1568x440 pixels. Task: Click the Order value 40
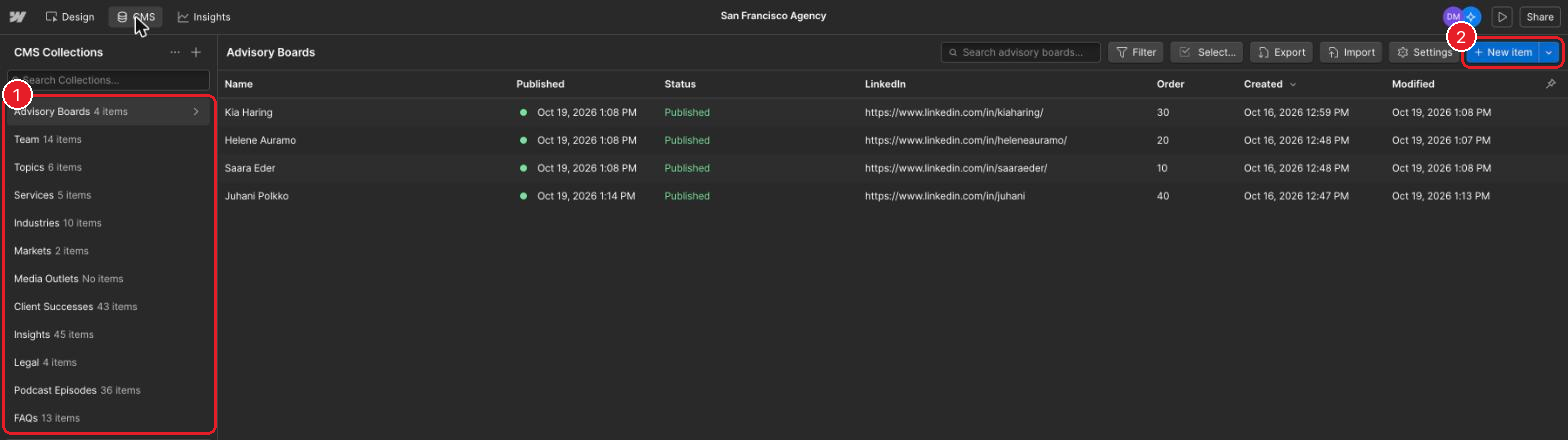tap(1163, 197)
